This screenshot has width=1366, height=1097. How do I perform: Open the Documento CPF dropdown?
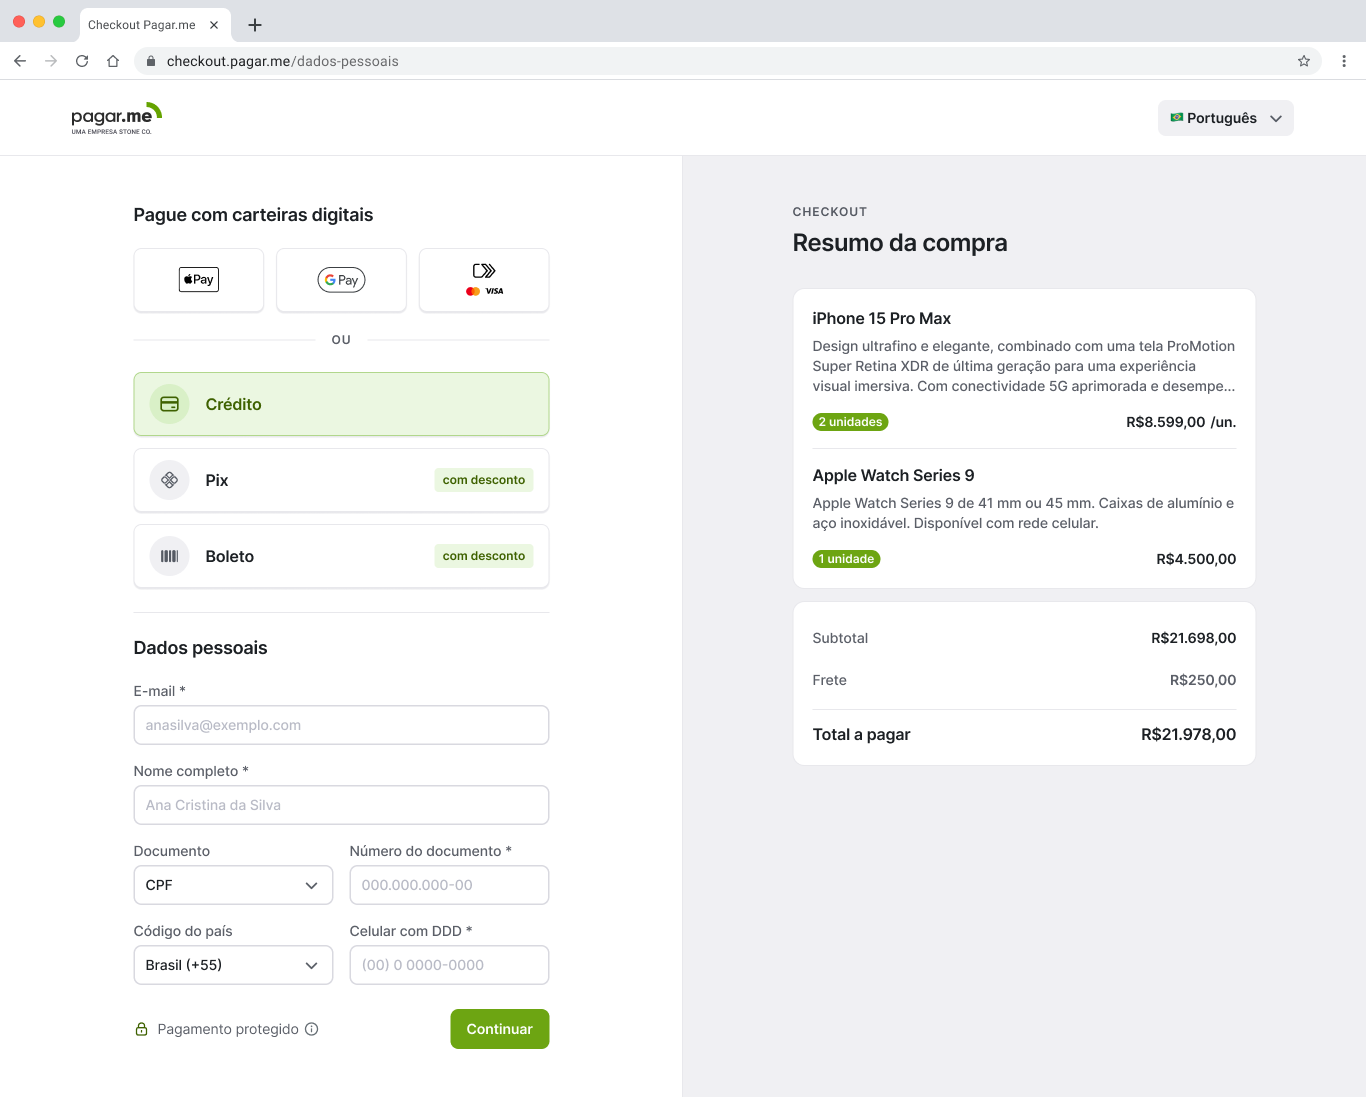[x=233, y=885]
